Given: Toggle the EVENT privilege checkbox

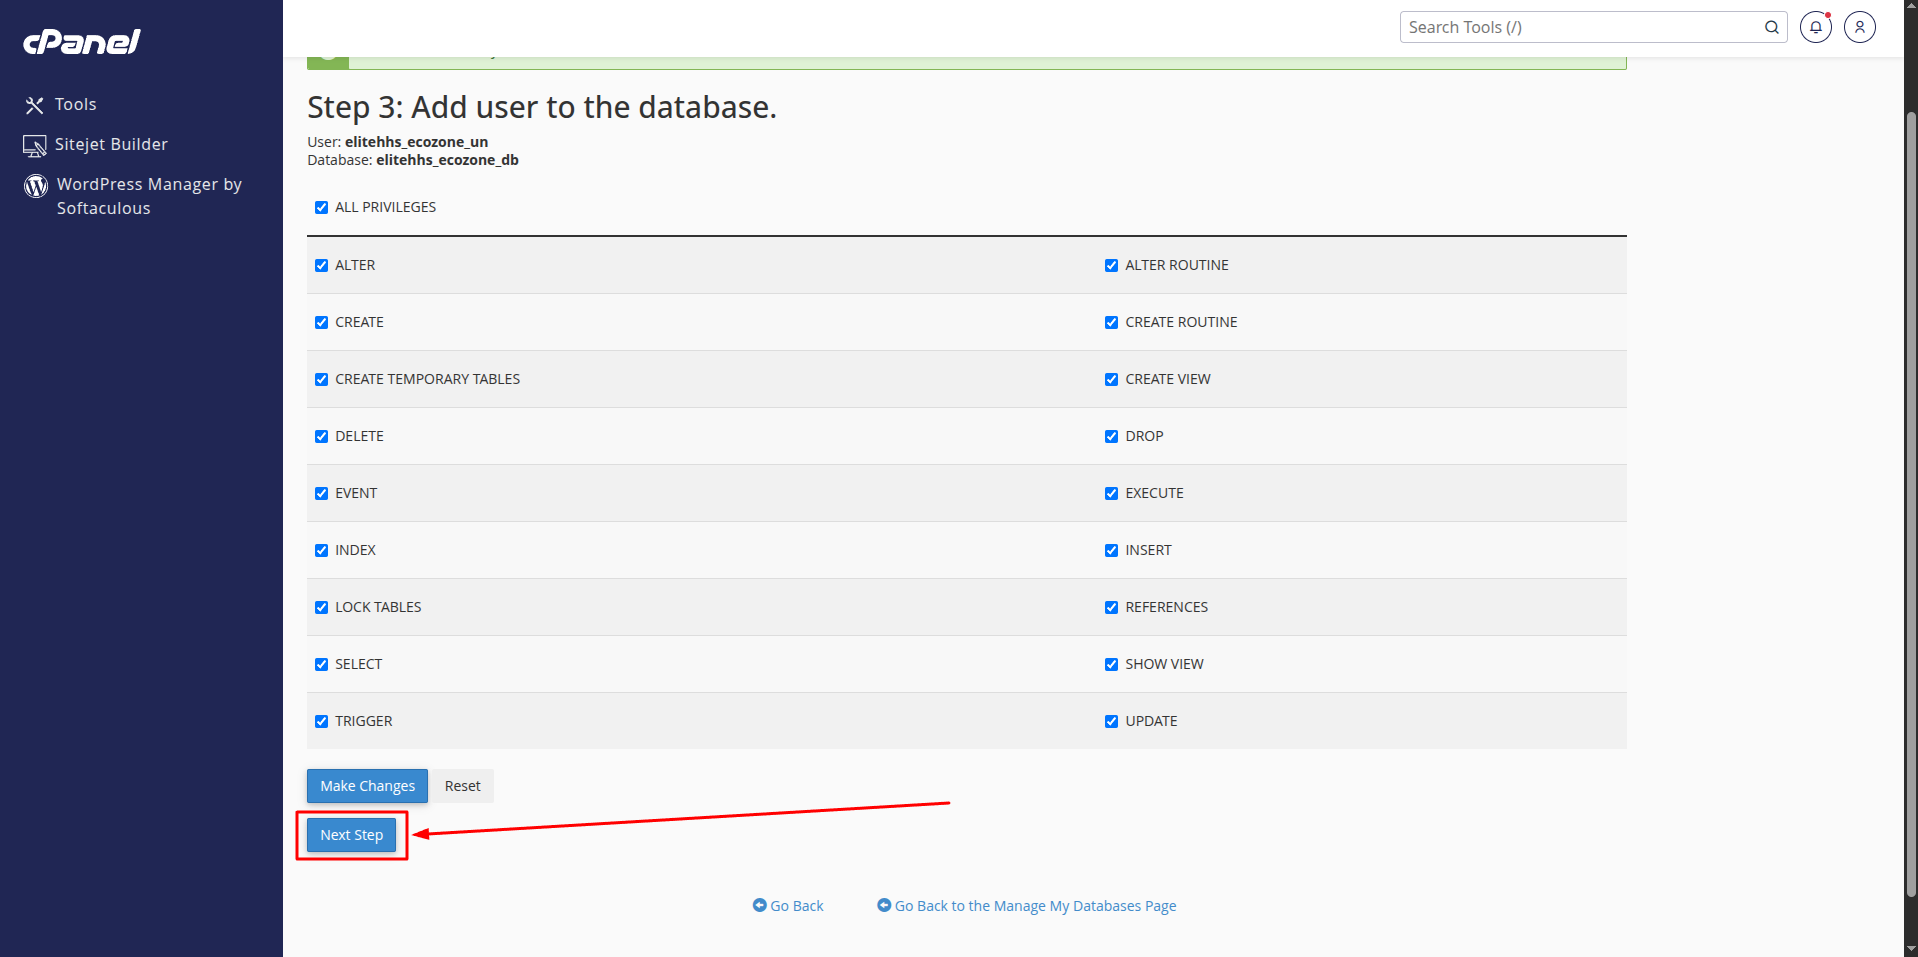Looking at the screenshot, I should pyautogui.click(x=321, y=493).
